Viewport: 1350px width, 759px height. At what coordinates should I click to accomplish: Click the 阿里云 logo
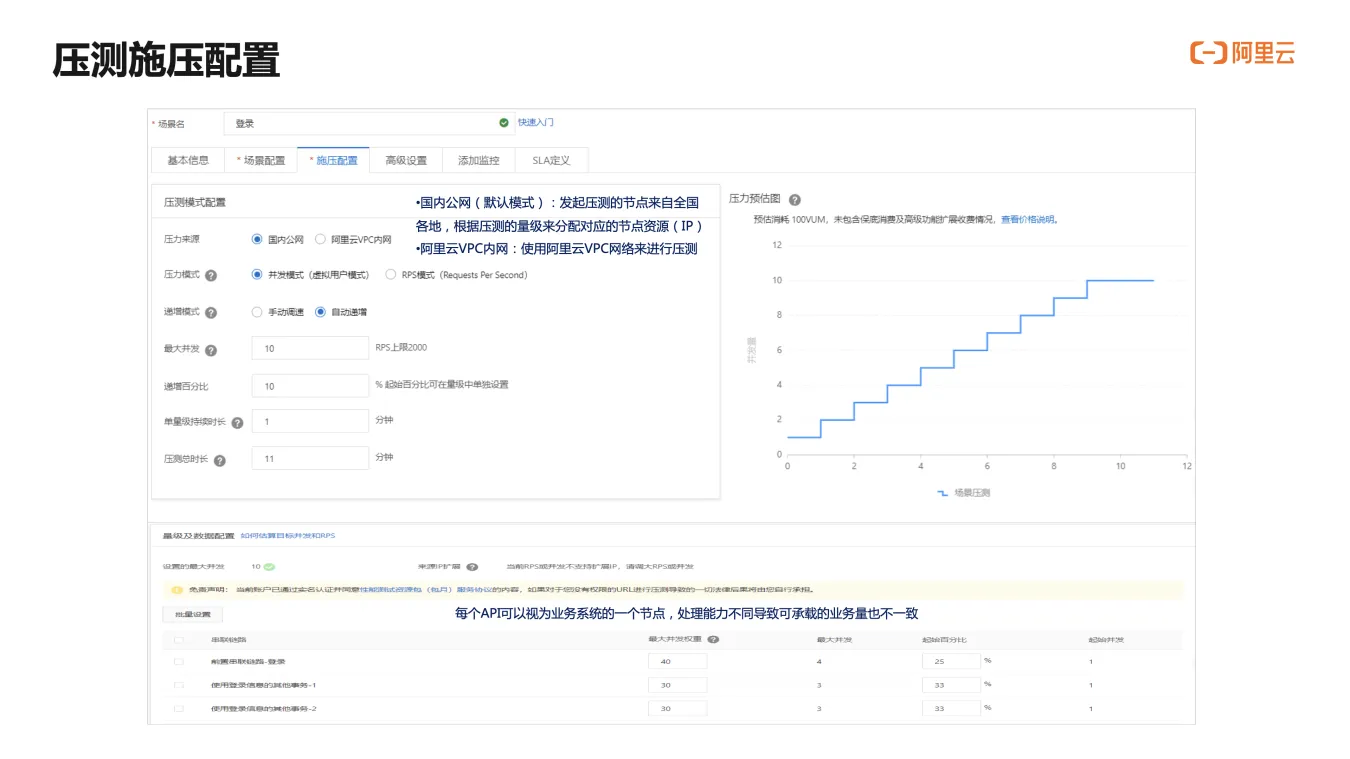tap(1242, 53)
